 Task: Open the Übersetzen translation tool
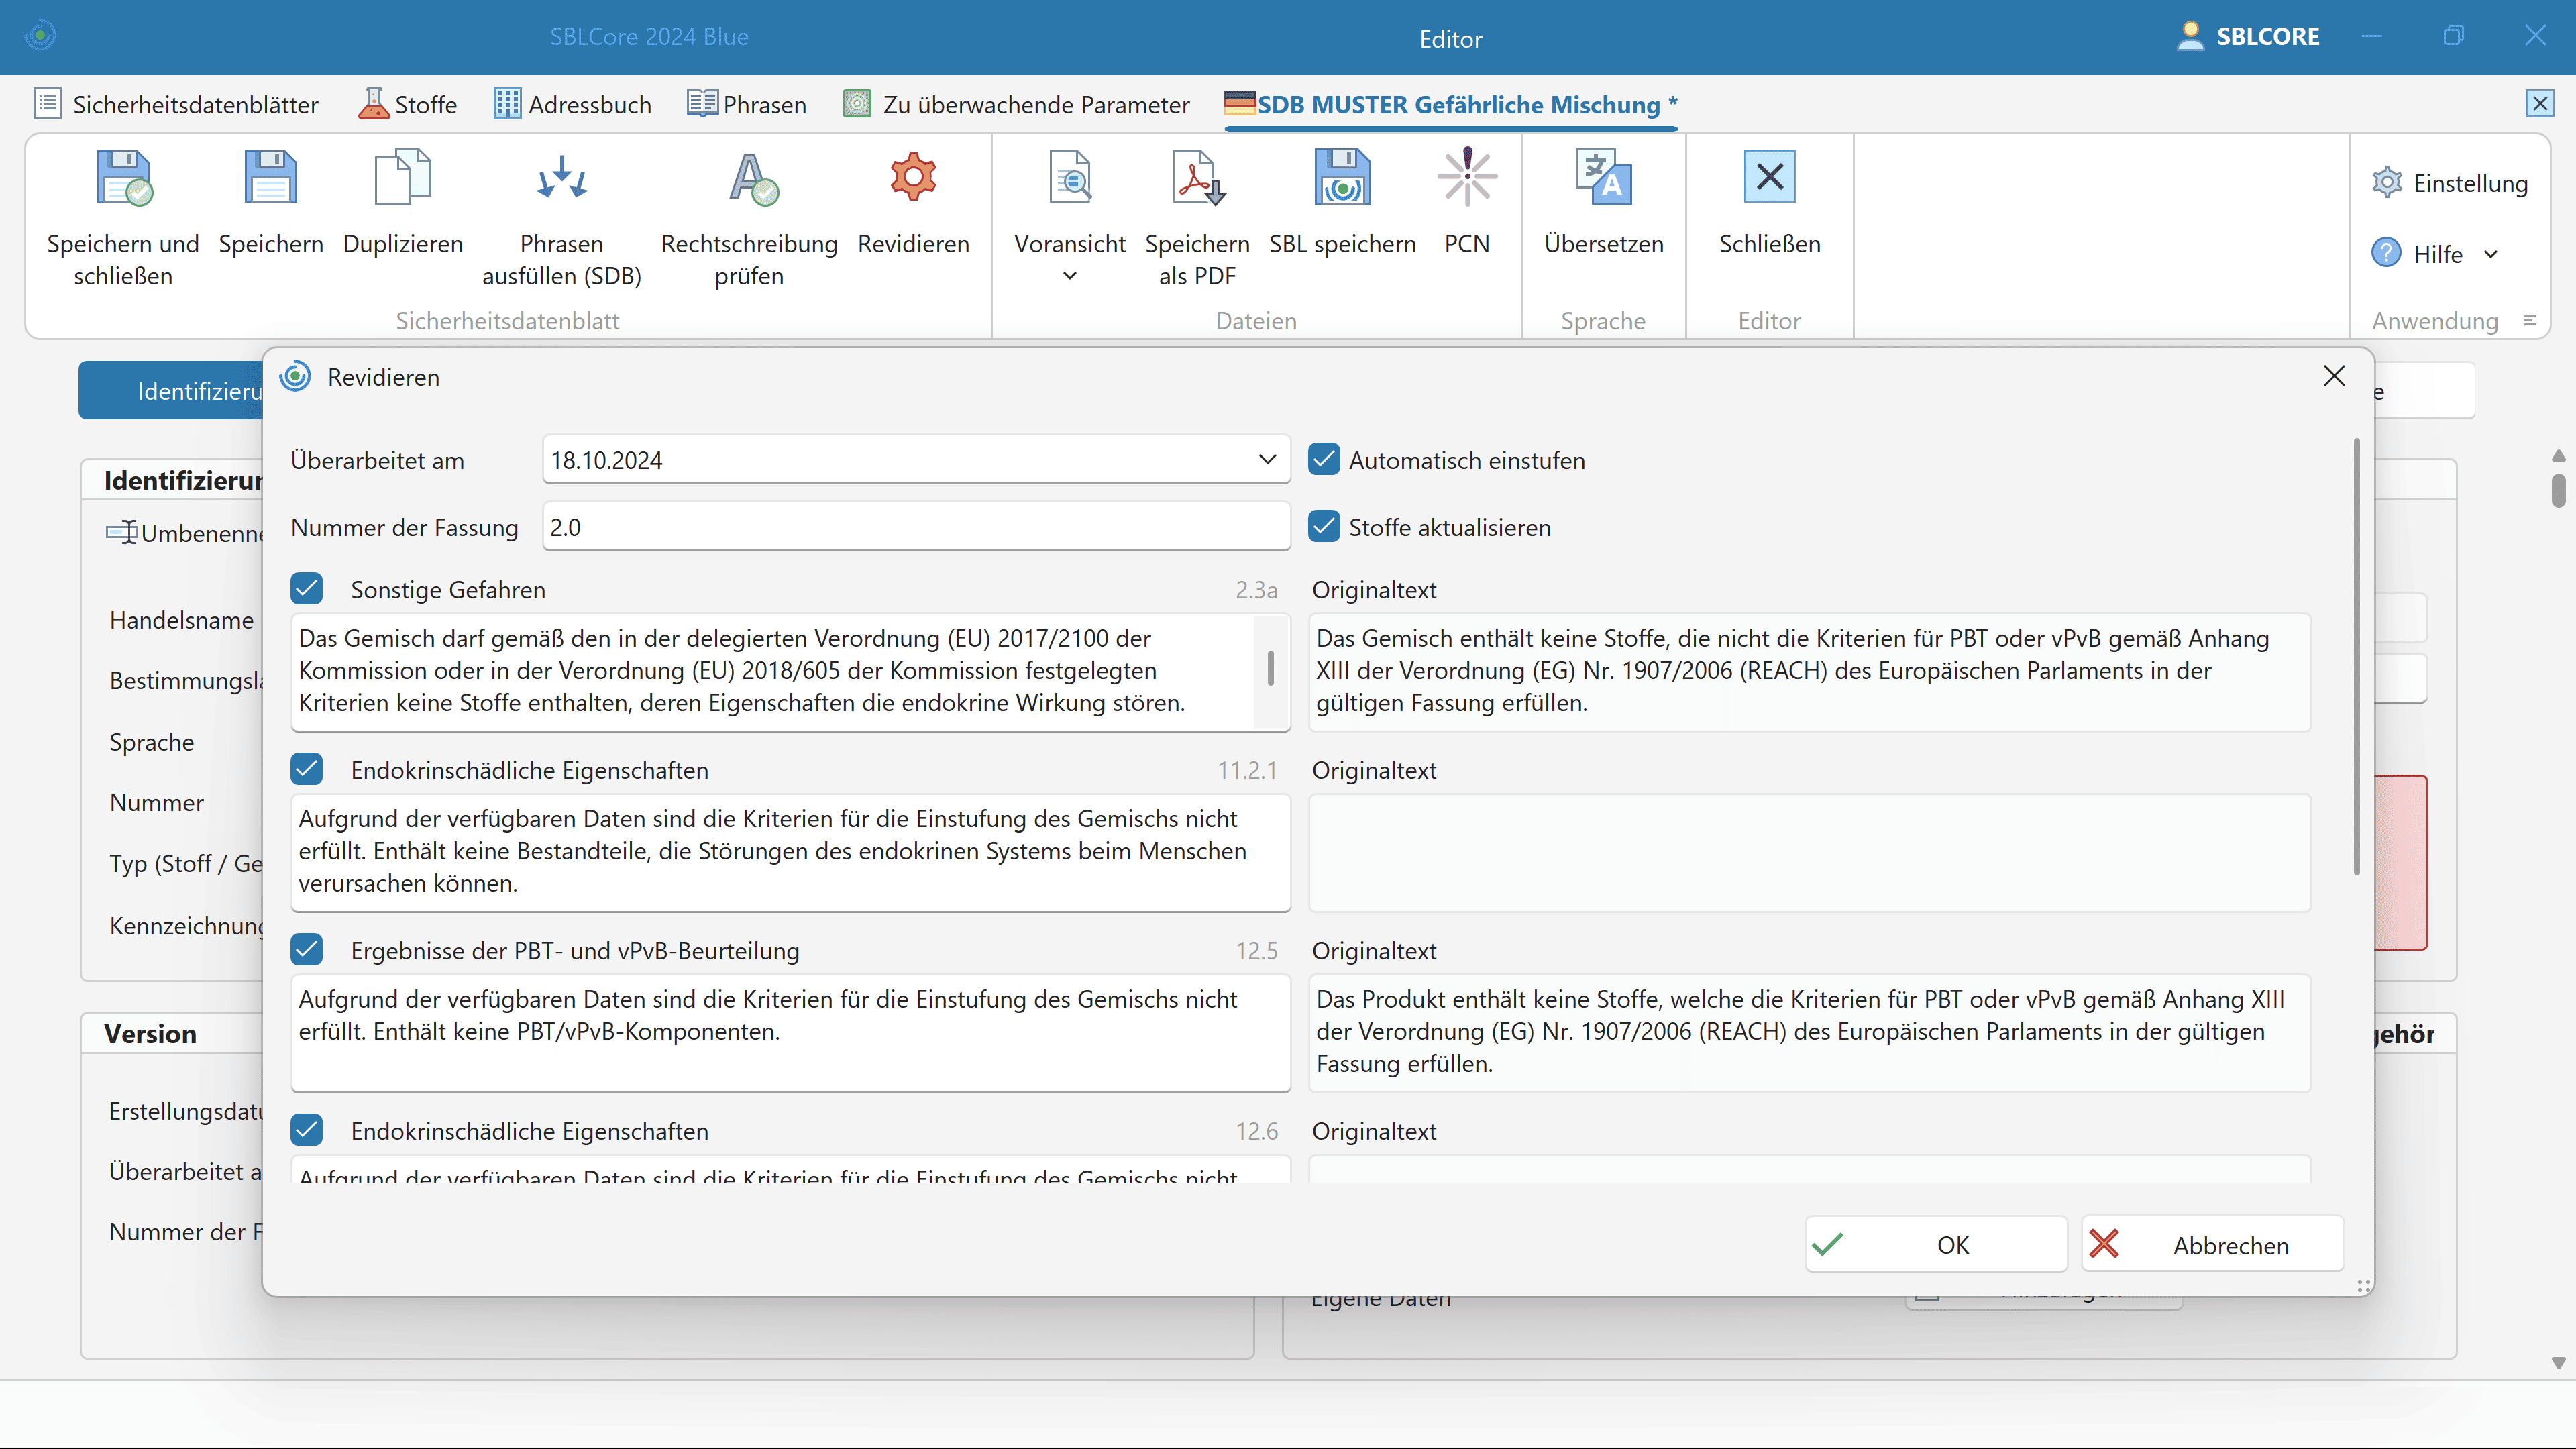(x=1603, y=178)
